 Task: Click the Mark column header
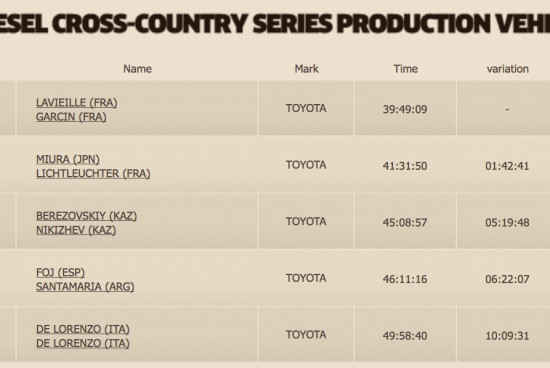click(x=307, y=69)
